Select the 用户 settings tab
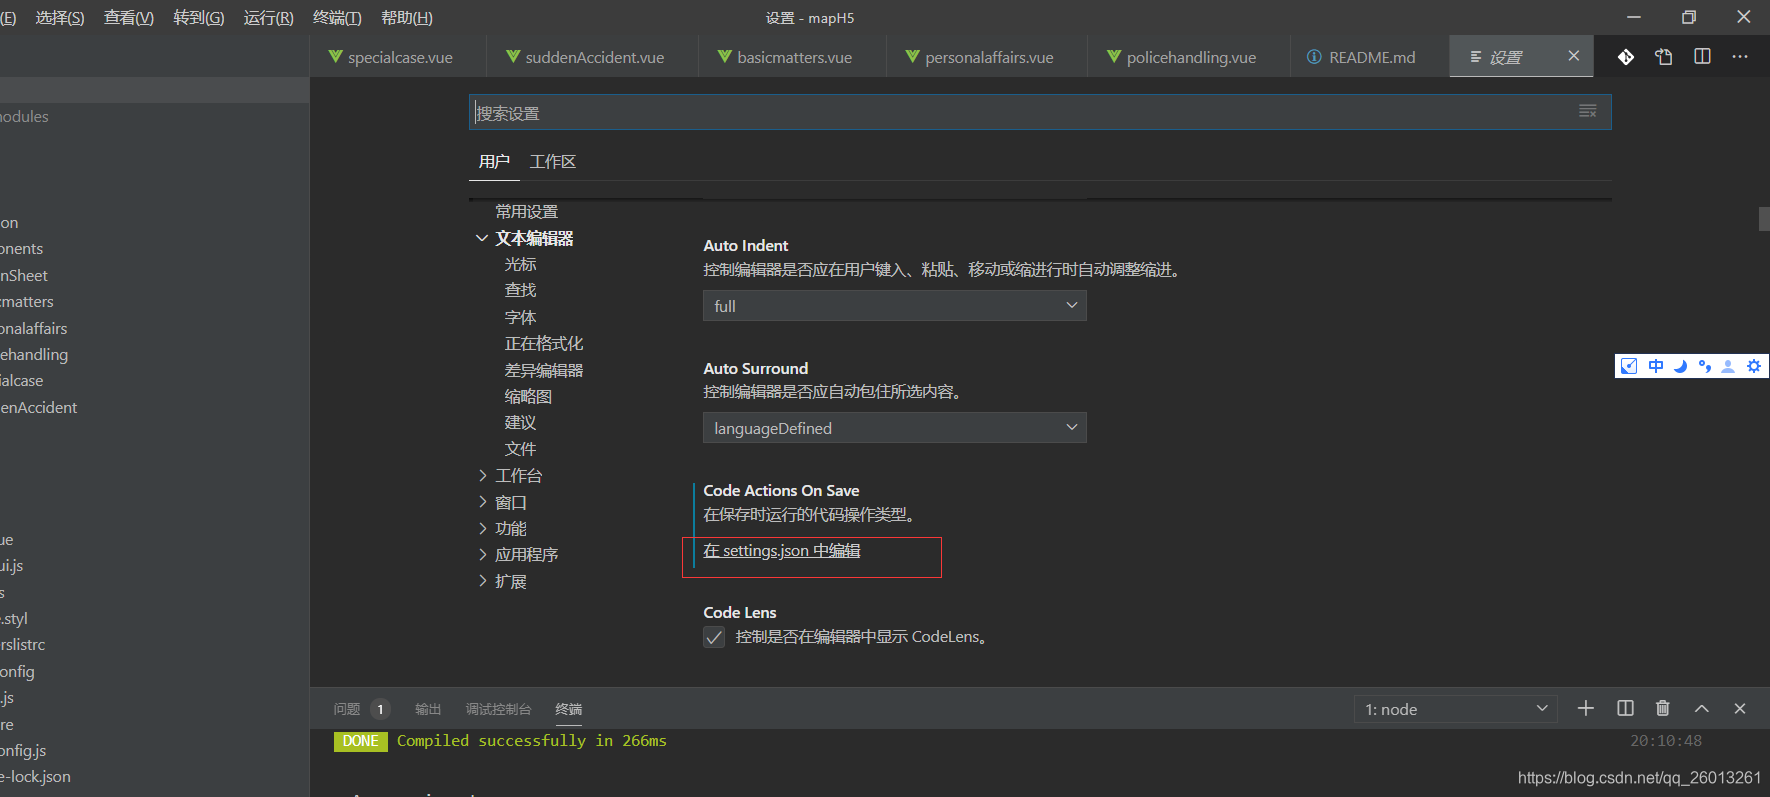The height and width of the screenshot is (797, 1770). pyautogui.click(x=494, y=162)
